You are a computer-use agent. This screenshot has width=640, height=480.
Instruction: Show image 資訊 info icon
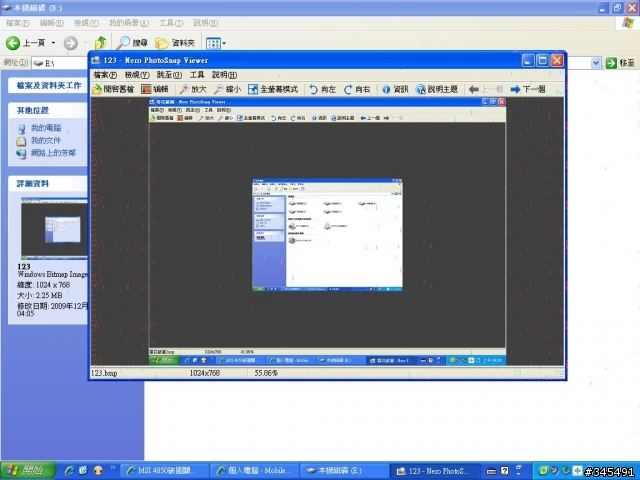pos(386,89)
